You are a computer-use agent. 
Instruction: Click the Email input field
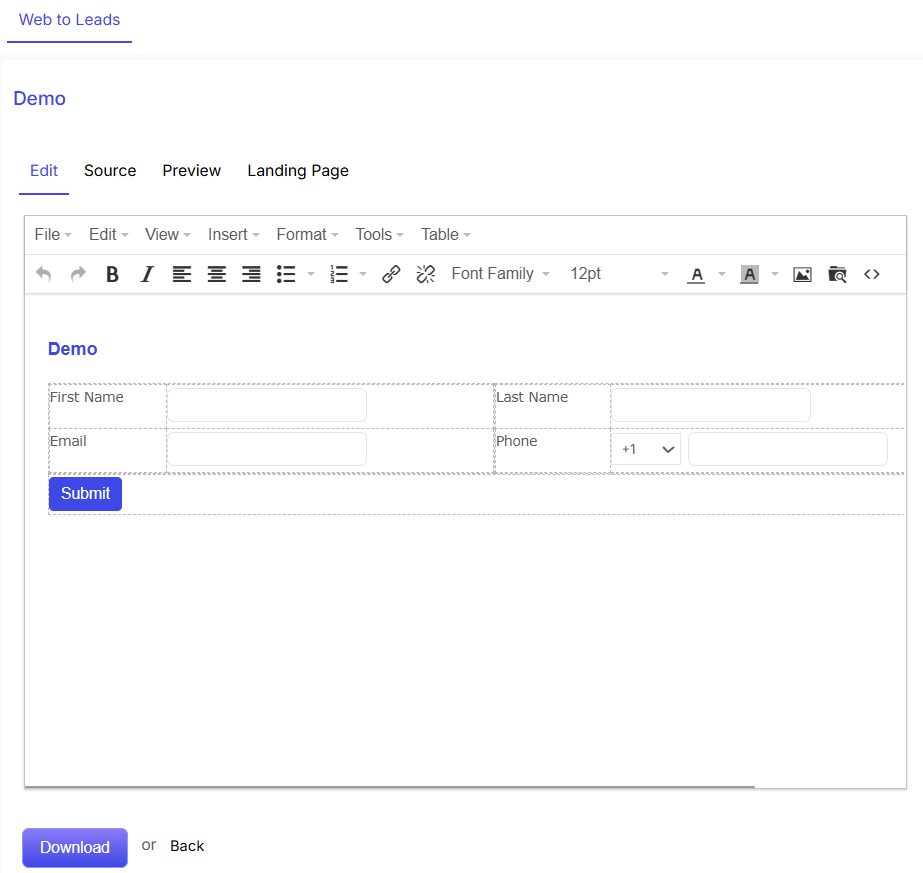tap(267, 449)
